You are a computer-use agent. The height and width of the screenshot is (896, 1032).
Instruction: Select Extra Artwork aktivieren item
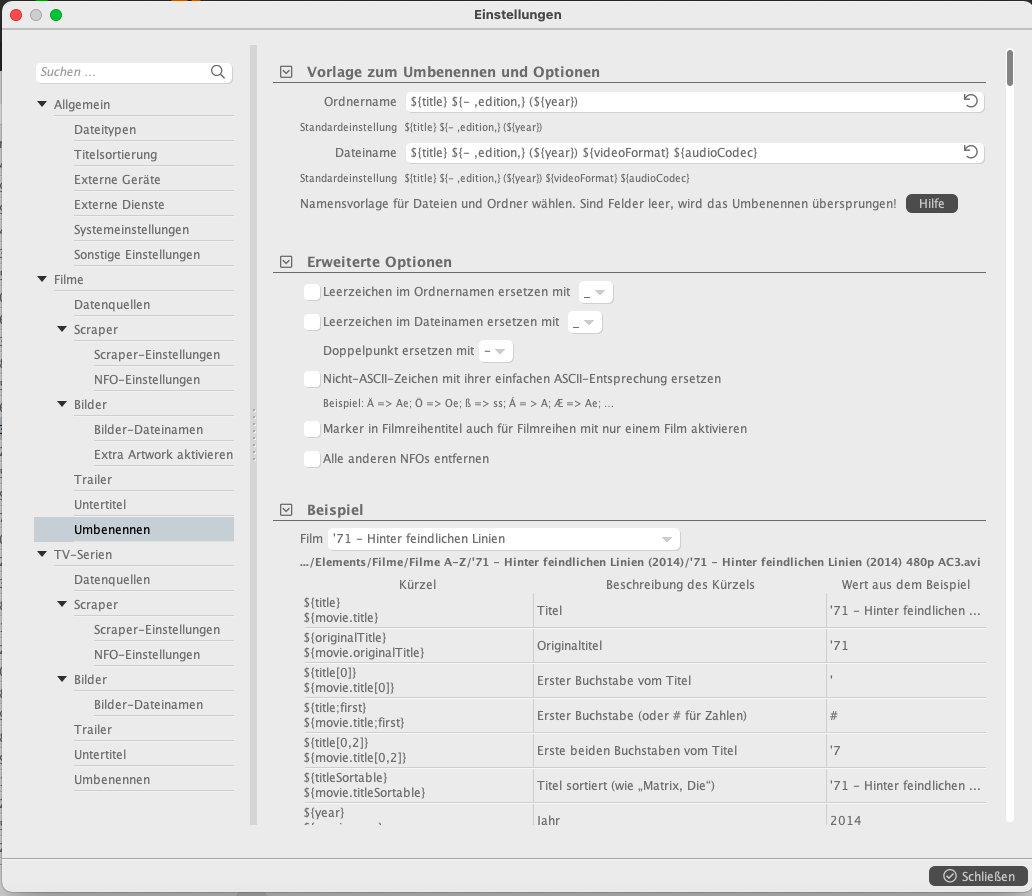tap(163, 455)
